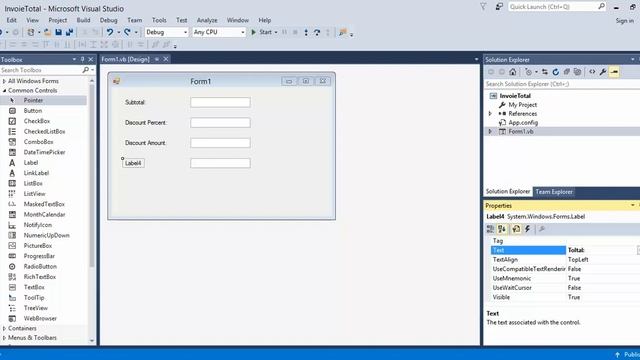Click the Label4 control on the form
640x360 pixels.
[133, 163]
